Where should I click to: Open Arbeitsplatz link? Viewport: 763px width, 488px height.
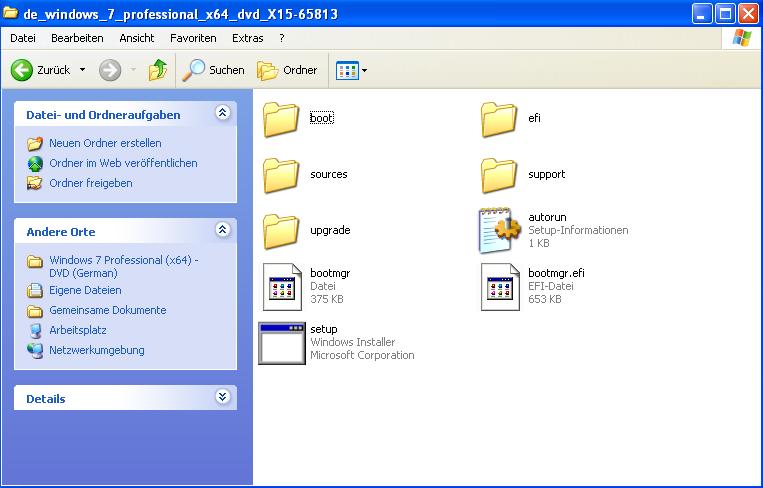click(78, 330)
